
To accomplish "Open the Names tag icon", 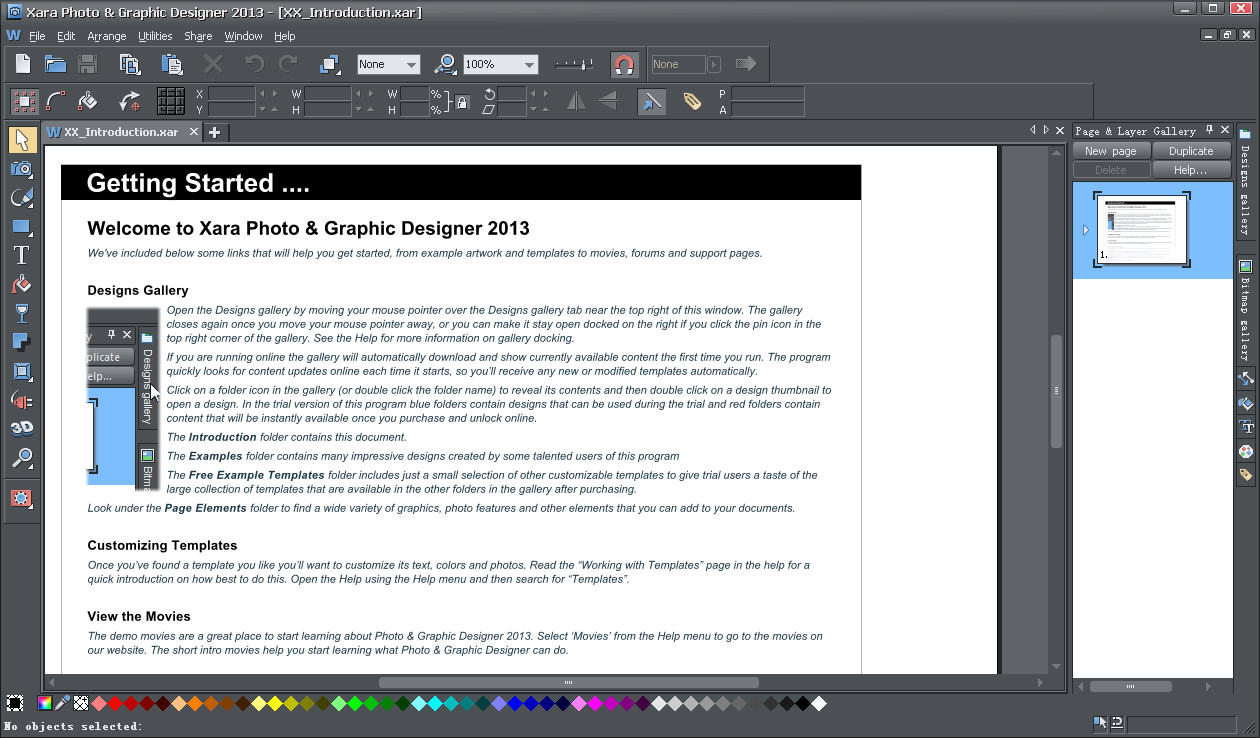I will (x=692, y=101).
